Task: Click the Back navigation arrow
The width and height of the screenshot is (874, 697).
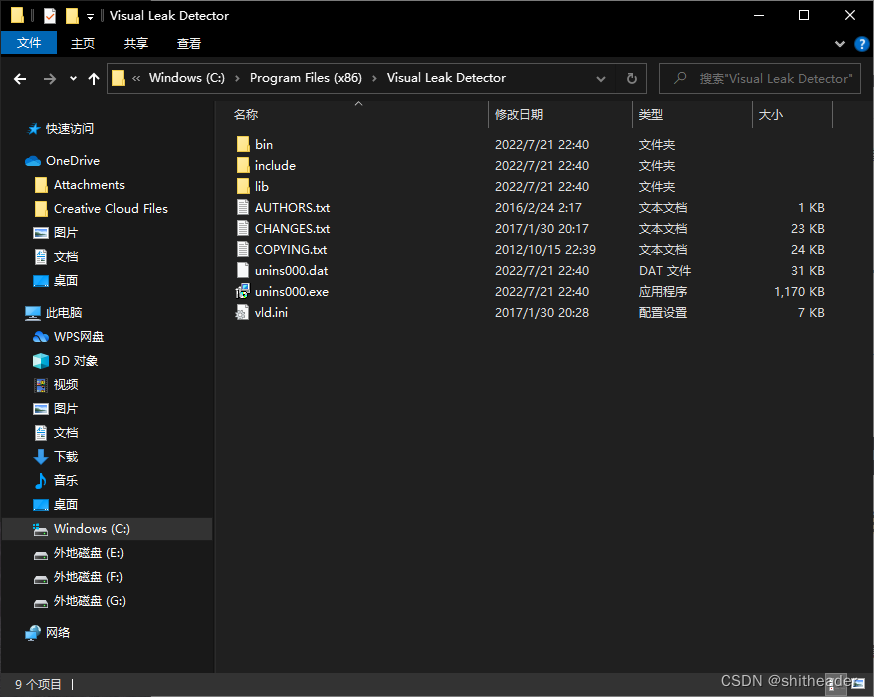Action: coord(20,79)
